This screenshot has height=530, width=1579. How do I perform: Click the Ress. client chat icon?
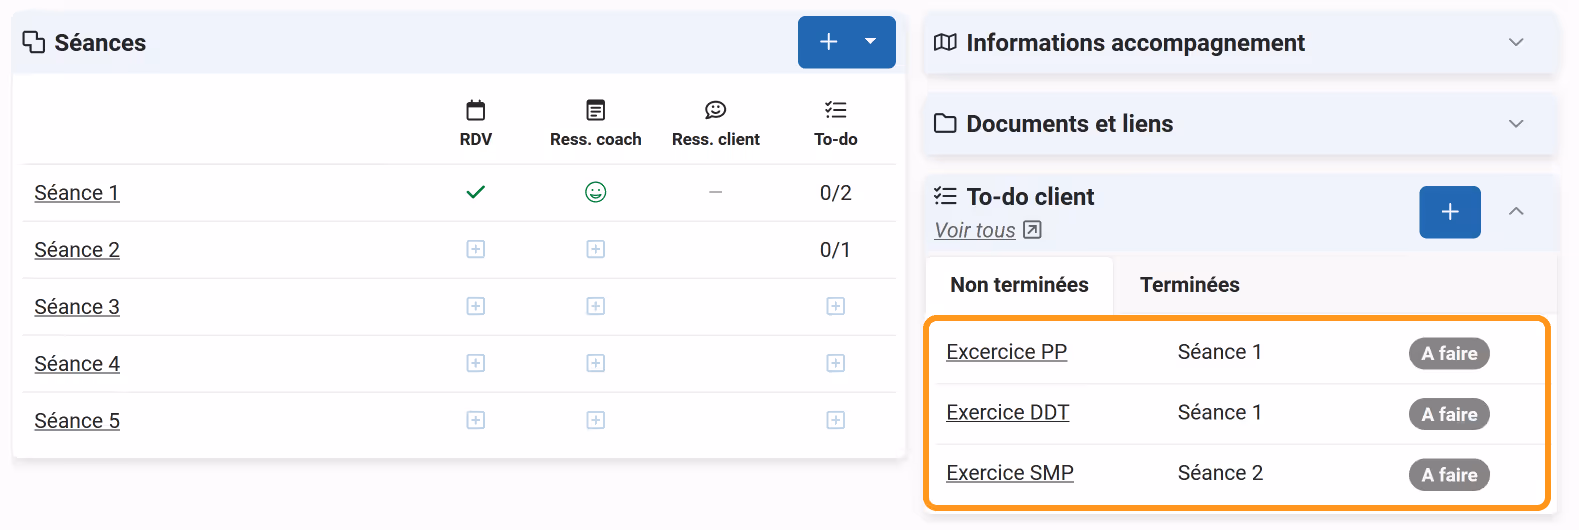[716, 110]
